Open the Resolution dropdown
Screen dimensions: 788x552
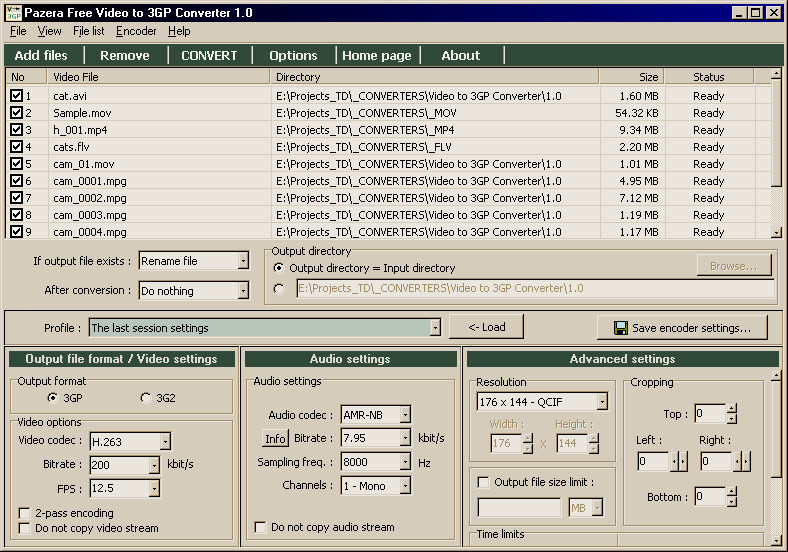[602, 402]
